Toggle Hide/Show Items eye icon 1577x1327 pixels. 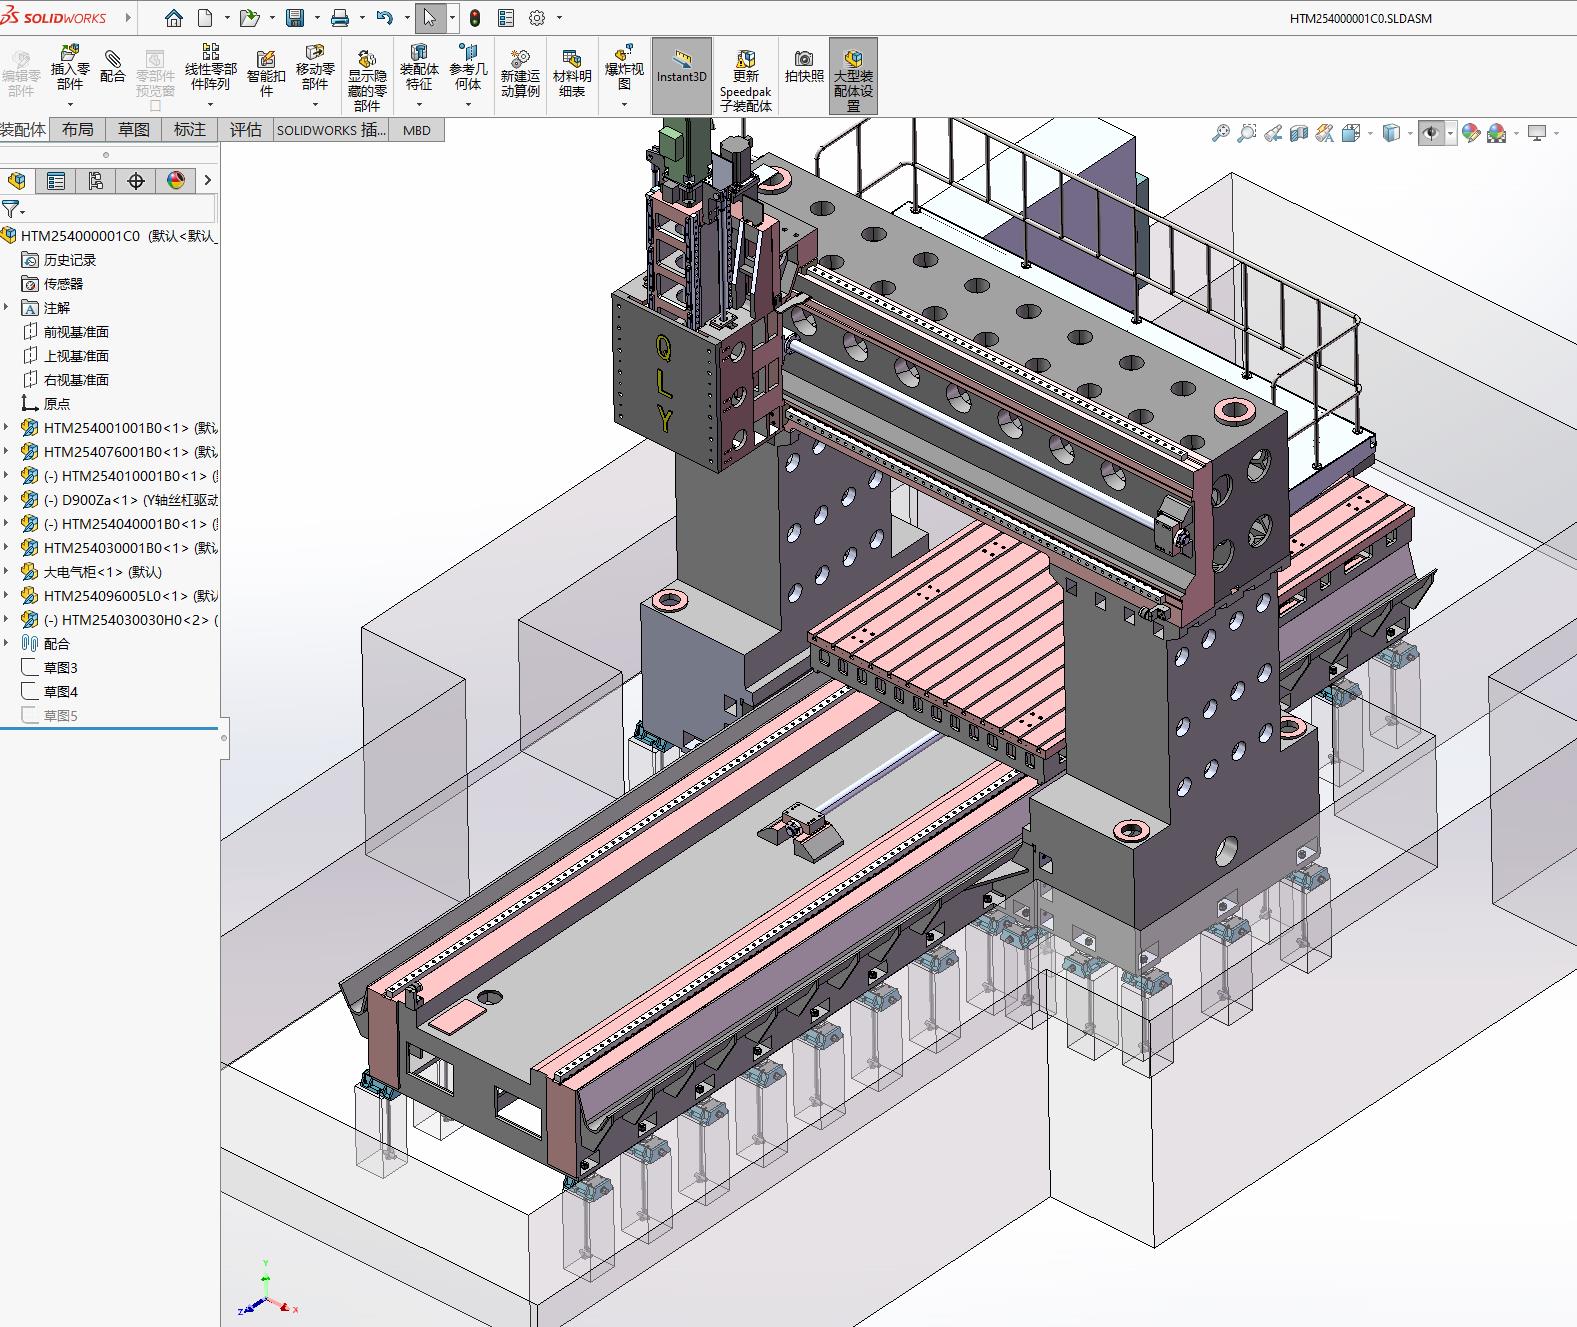(1432, 133)
